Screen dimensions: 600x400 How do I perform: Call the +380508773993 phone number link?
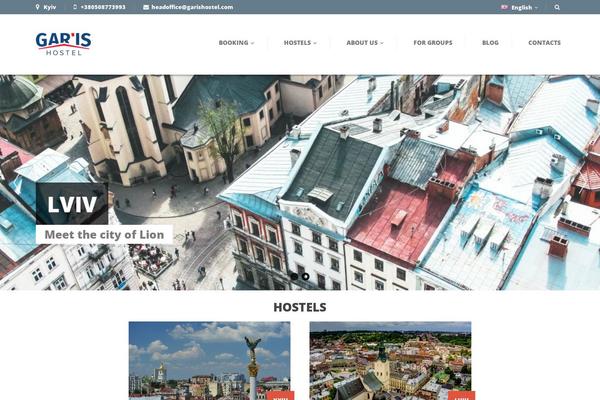[x=103, y=7]
